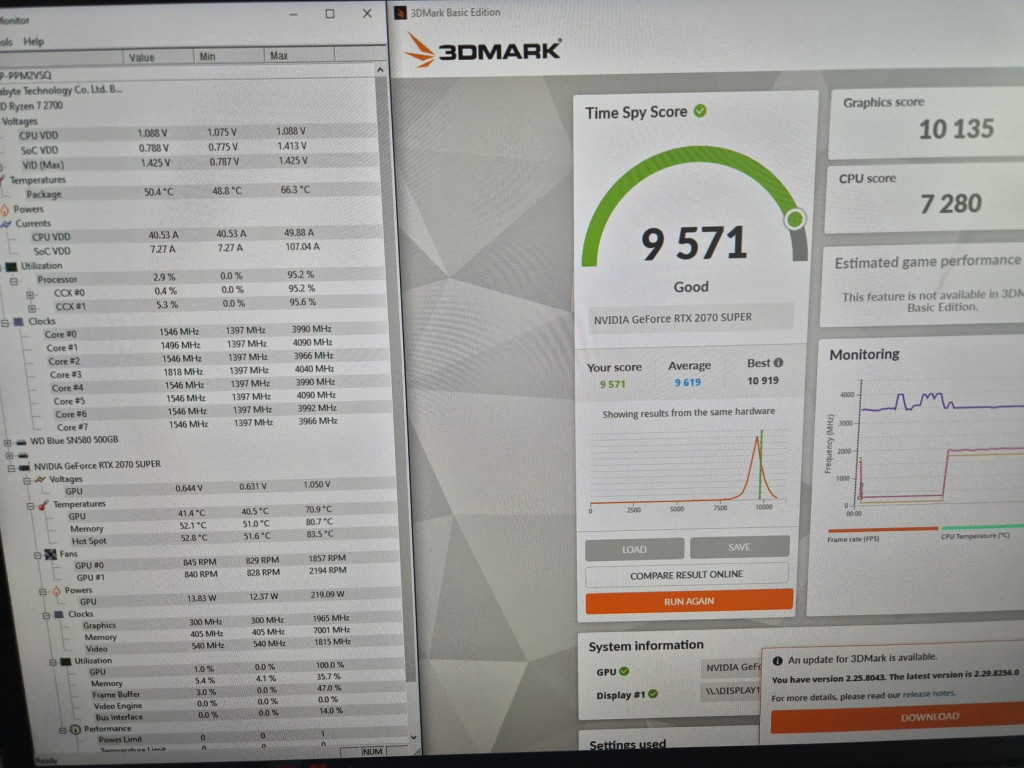Viewport: 1024px width, 768px height.
Task: Click the info icon next to Best
Action: pos(778,362)
